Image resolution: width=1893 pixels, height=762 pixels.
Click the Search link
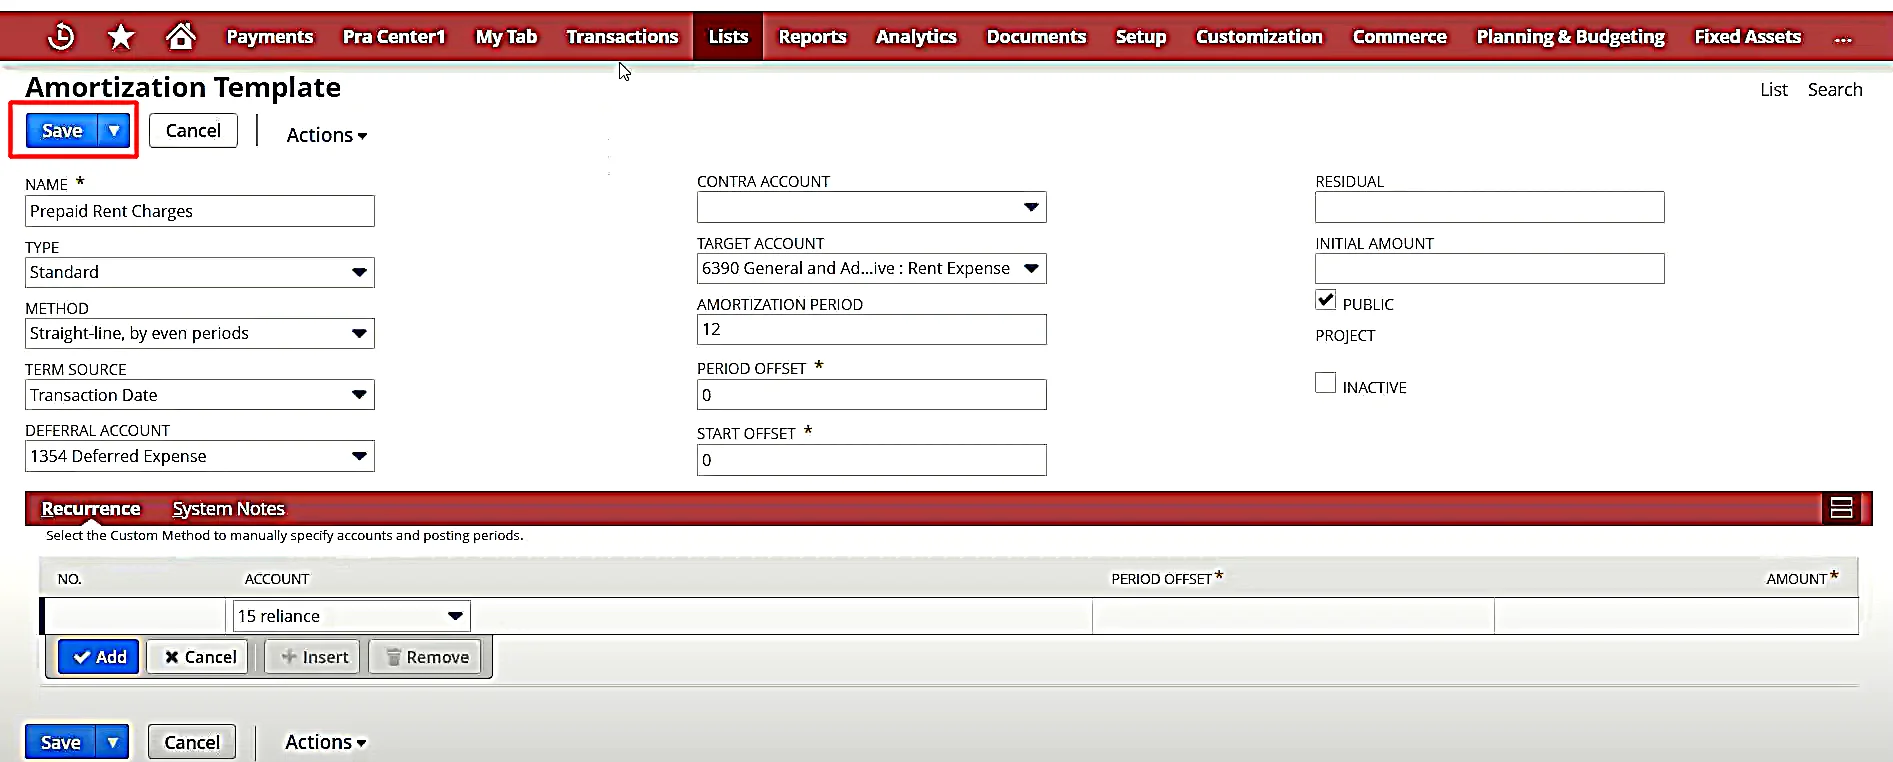(x=1834, y=90)
